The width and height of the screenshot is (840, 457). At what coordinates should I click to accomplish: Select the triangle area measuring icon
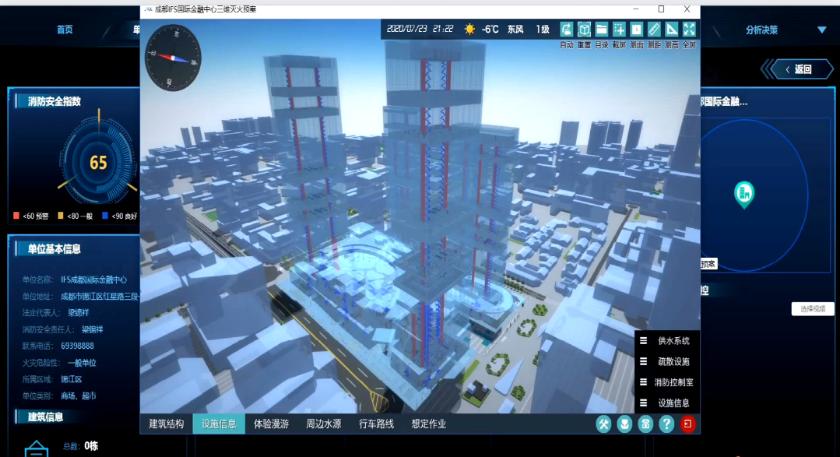[671, 29]
